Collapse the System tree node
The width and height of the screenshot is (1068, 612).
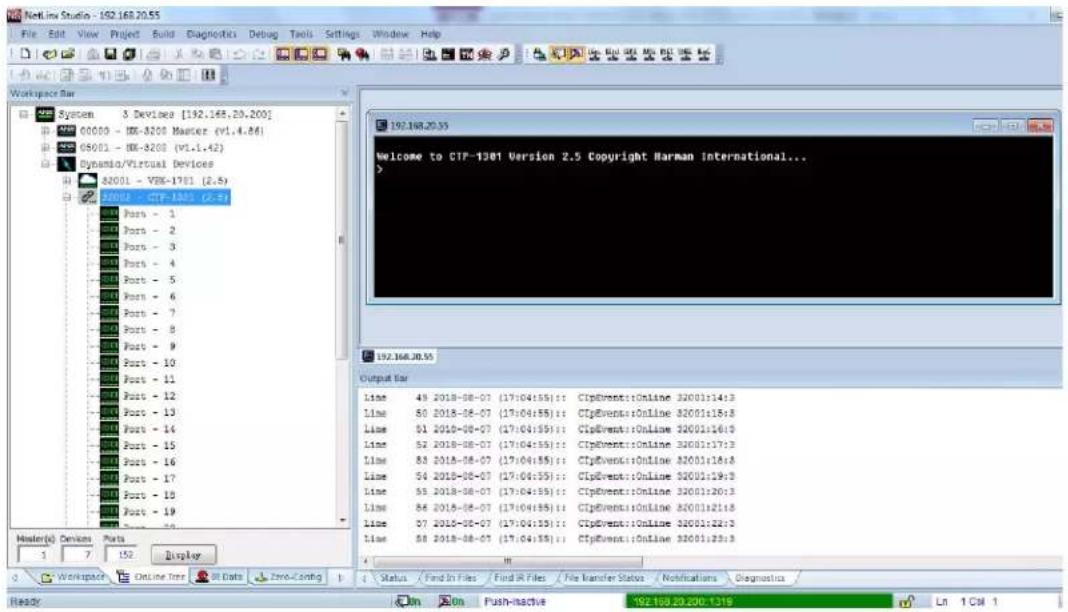[24, 114]
